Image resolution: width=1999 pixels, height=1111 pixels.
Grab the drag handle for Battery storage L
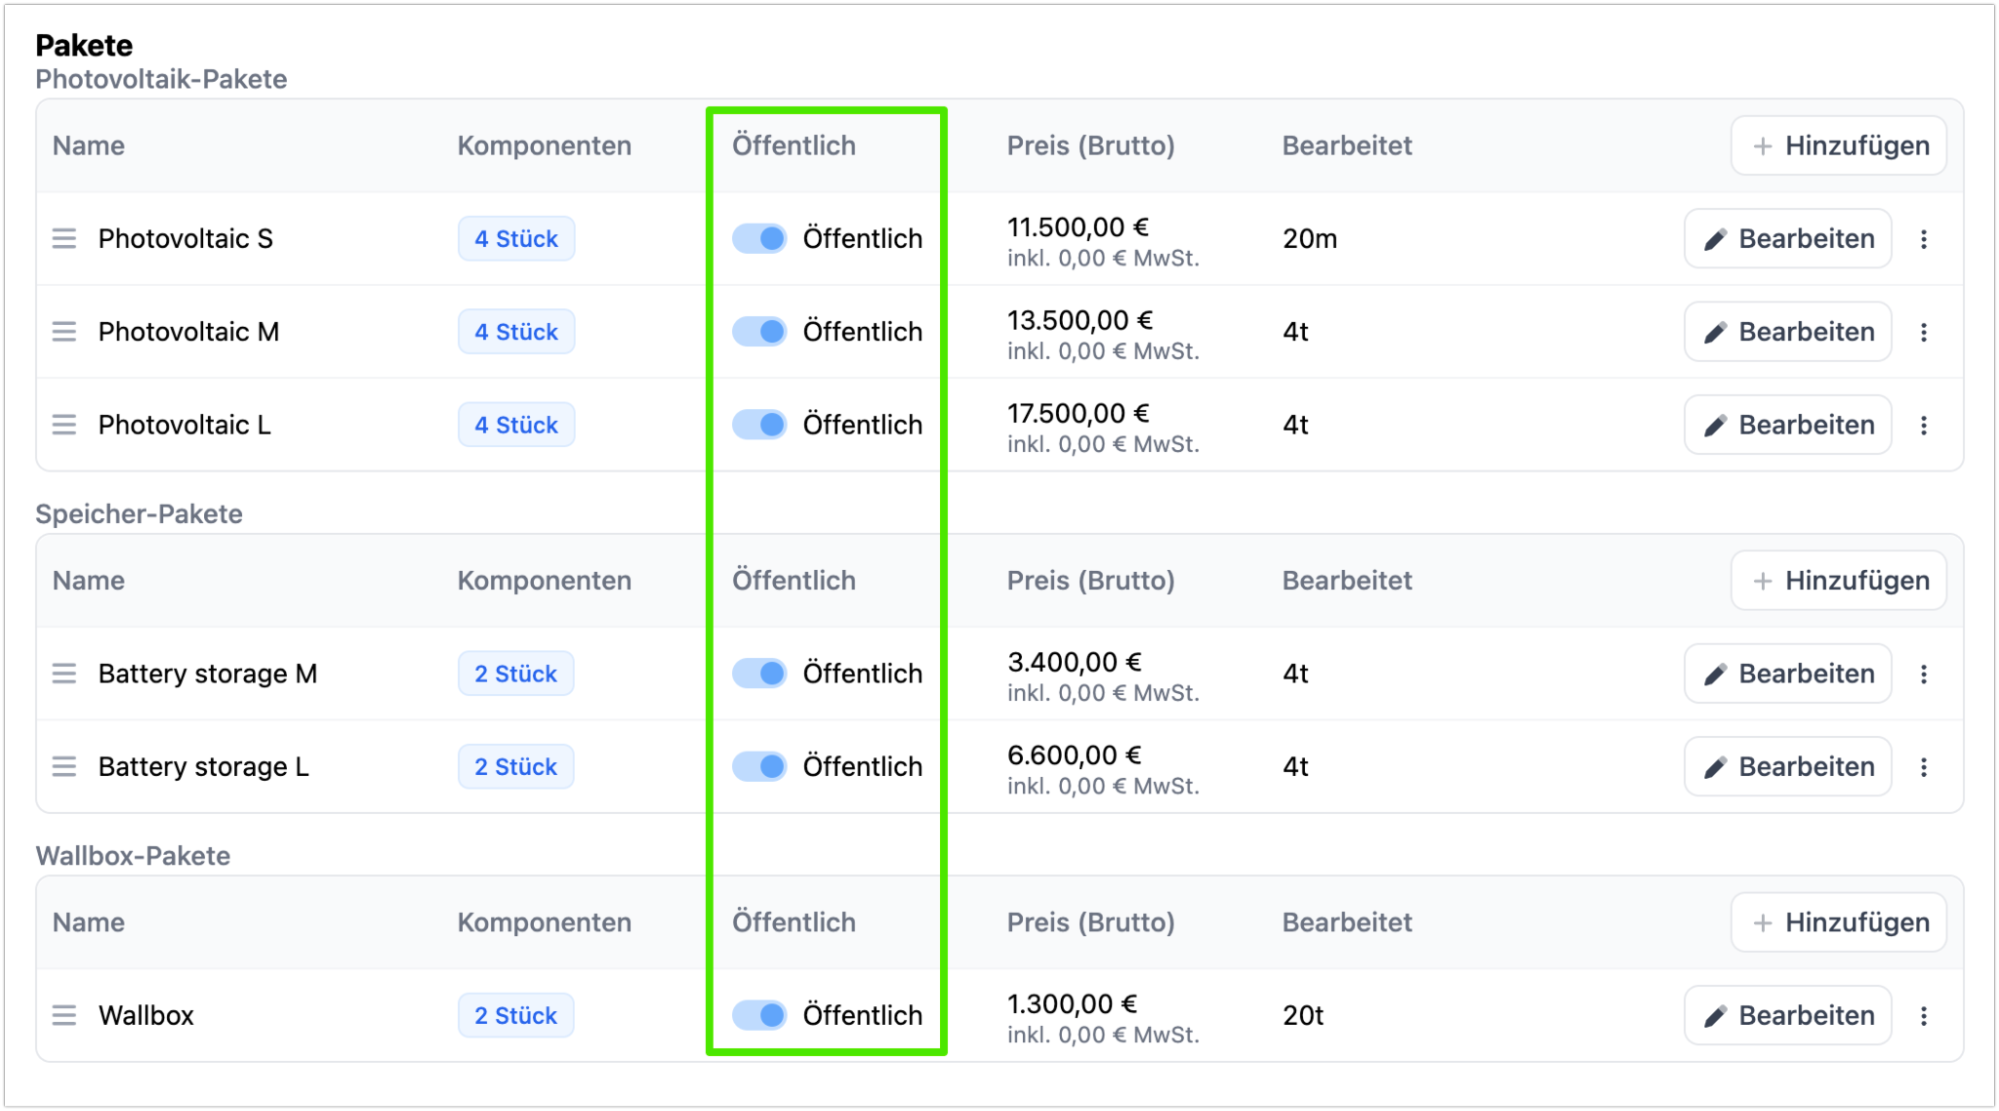(64, 767)
